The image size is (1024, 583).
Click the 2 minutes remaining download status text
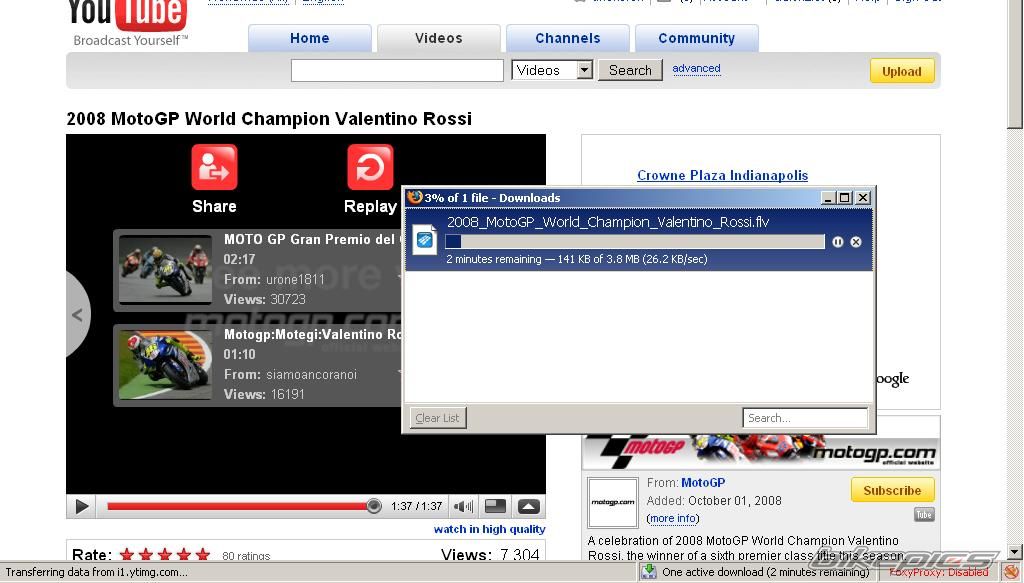click(x=577, y=259)
